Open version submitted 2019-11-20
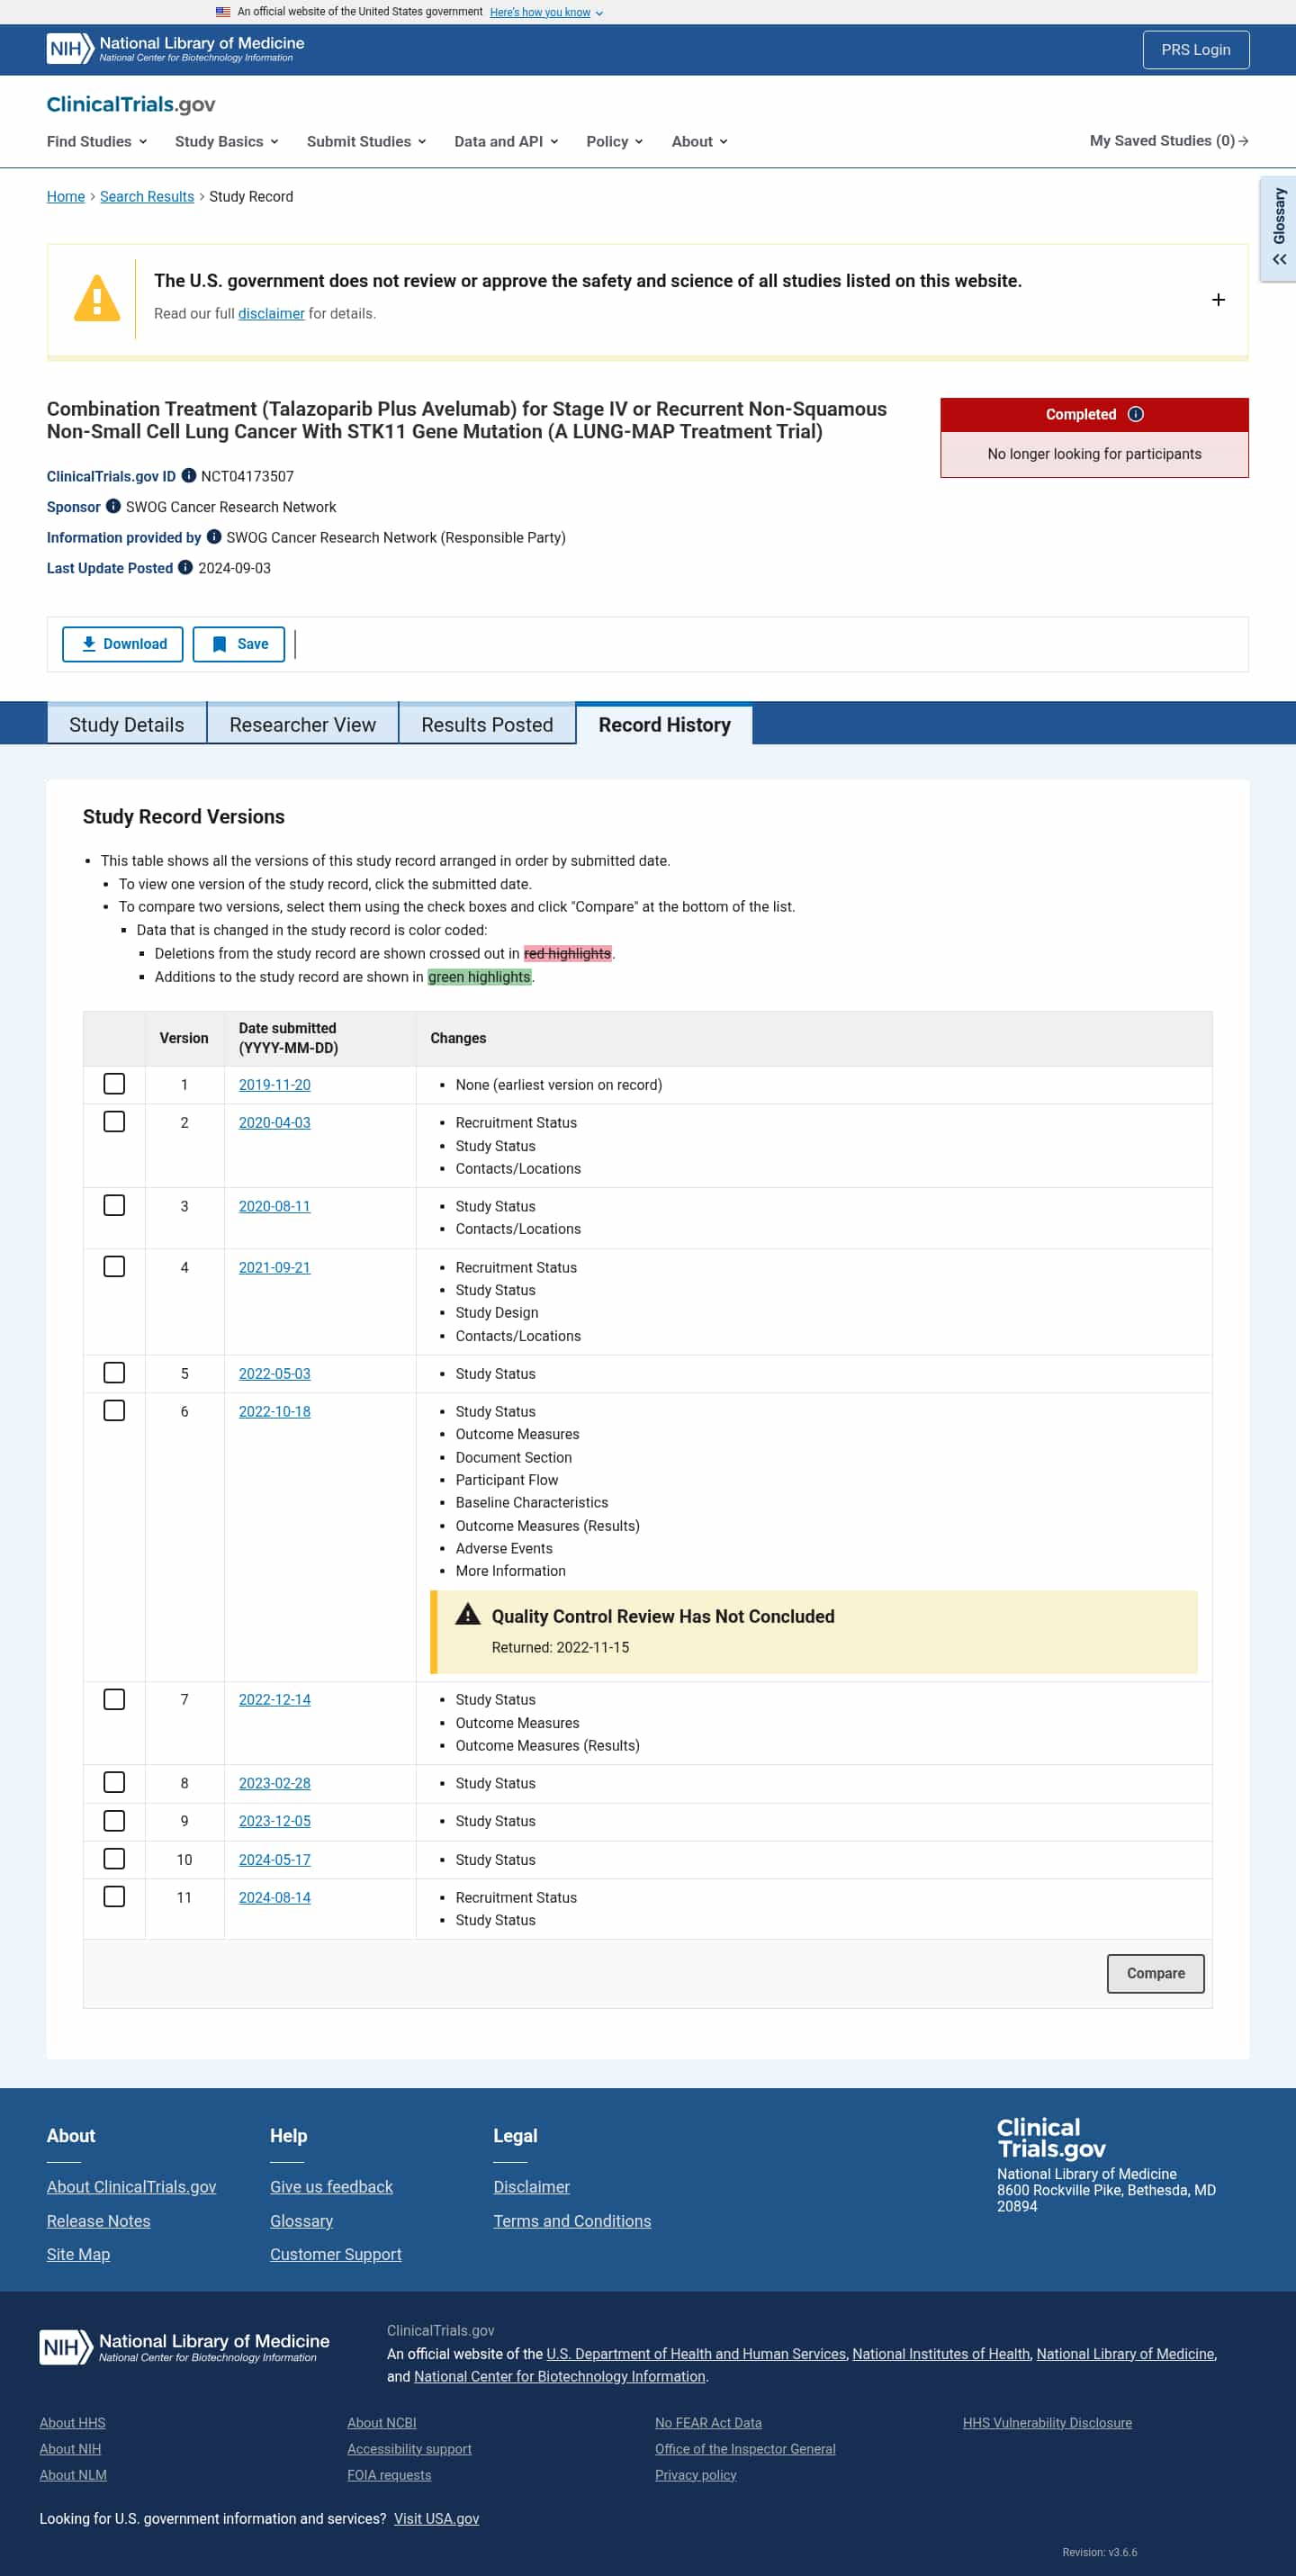The image size is (1296, 2576). pos(275,1085)
